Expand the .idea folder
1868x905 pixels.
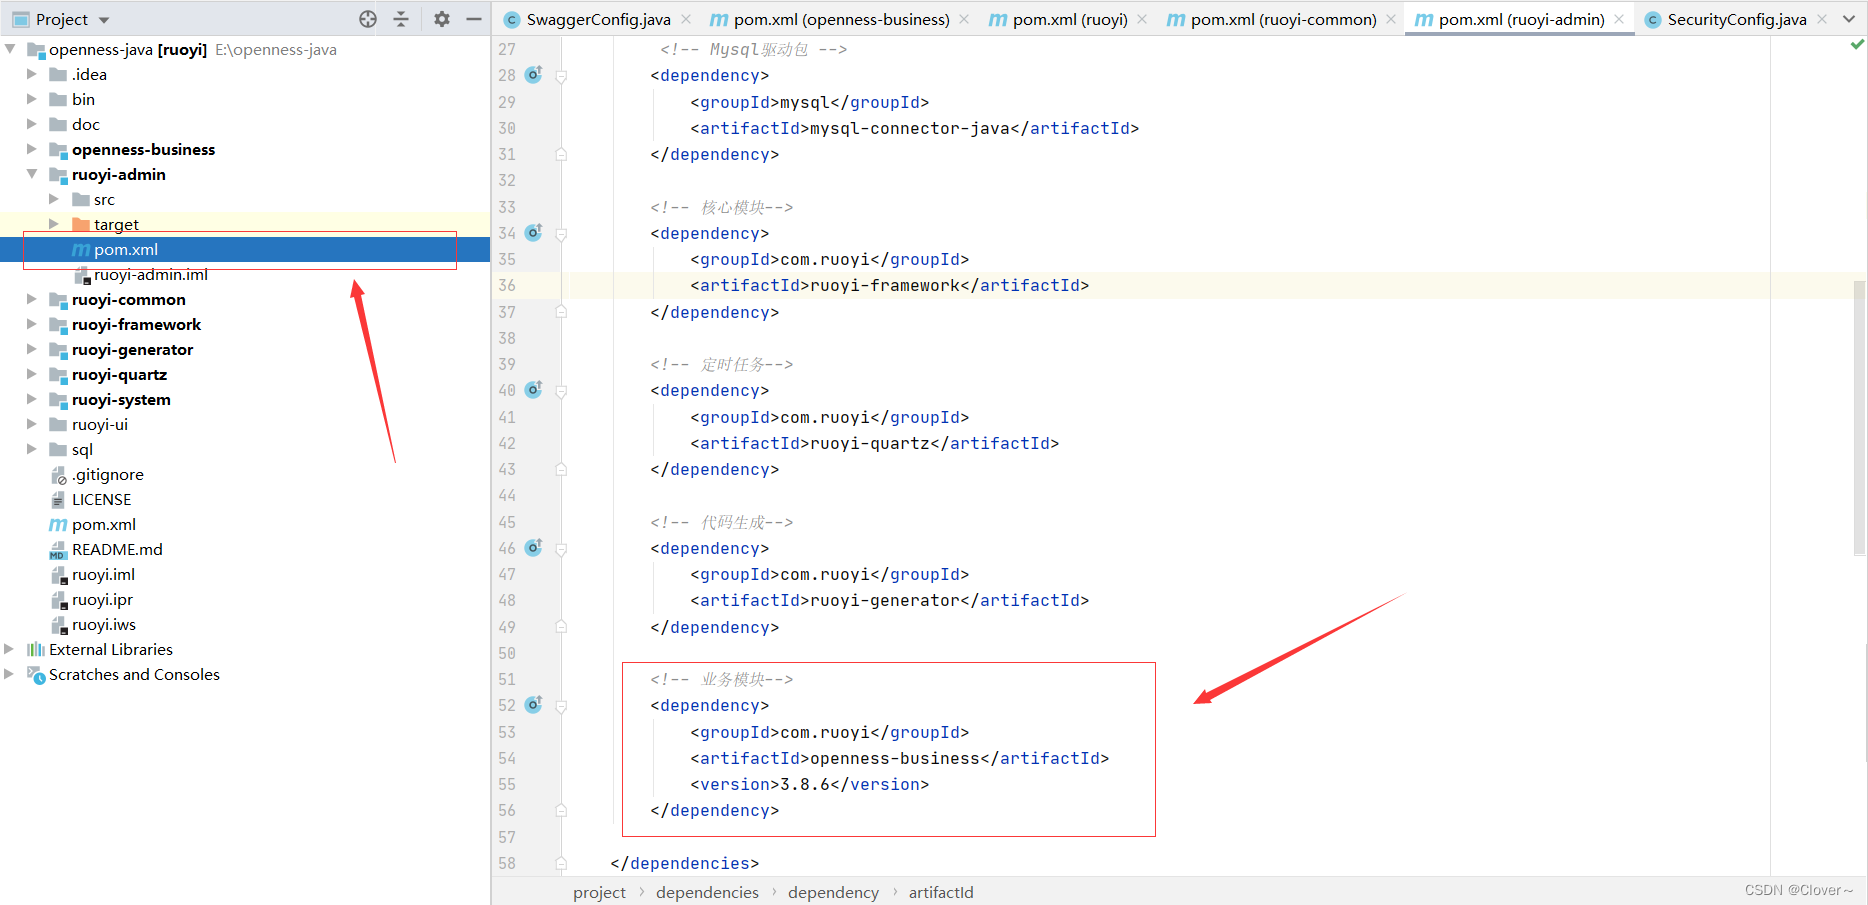pos(32,74)
